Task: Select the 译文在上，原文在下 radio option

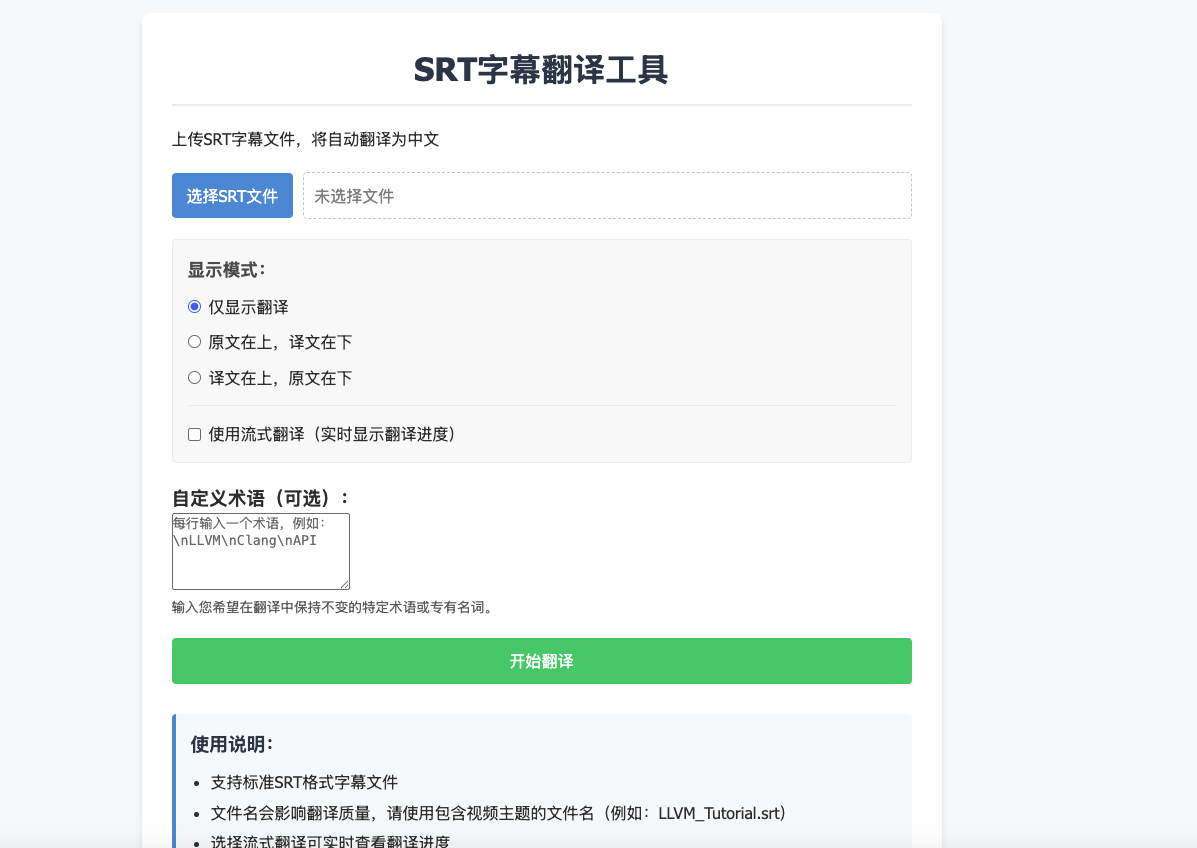Action: (x=195, y=378)
